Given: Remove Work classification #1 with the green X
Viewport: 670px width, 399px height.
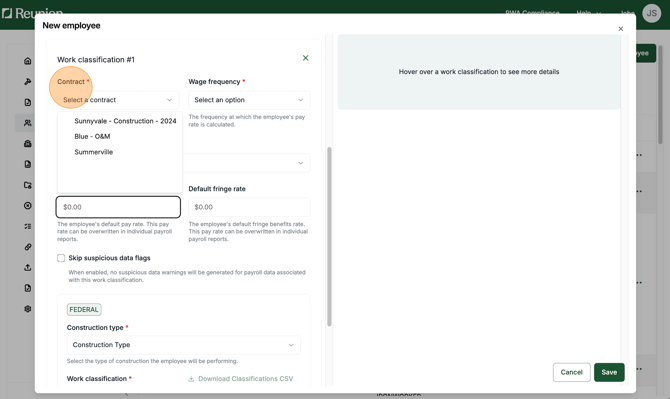Looking at the screenshot, I should [306, 58].
